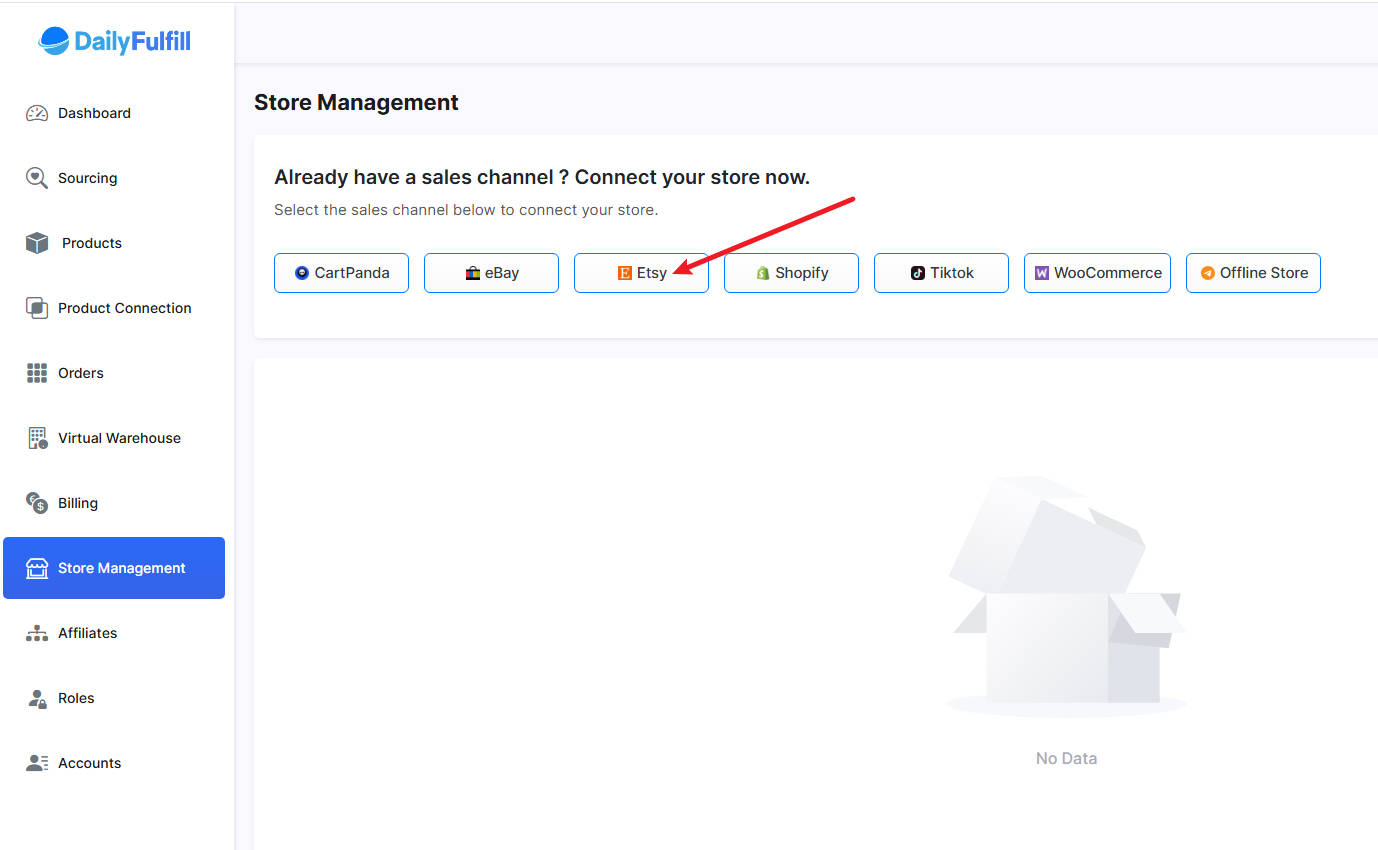Open the Affiliates hierarchy icon

[x=37, y=633]
